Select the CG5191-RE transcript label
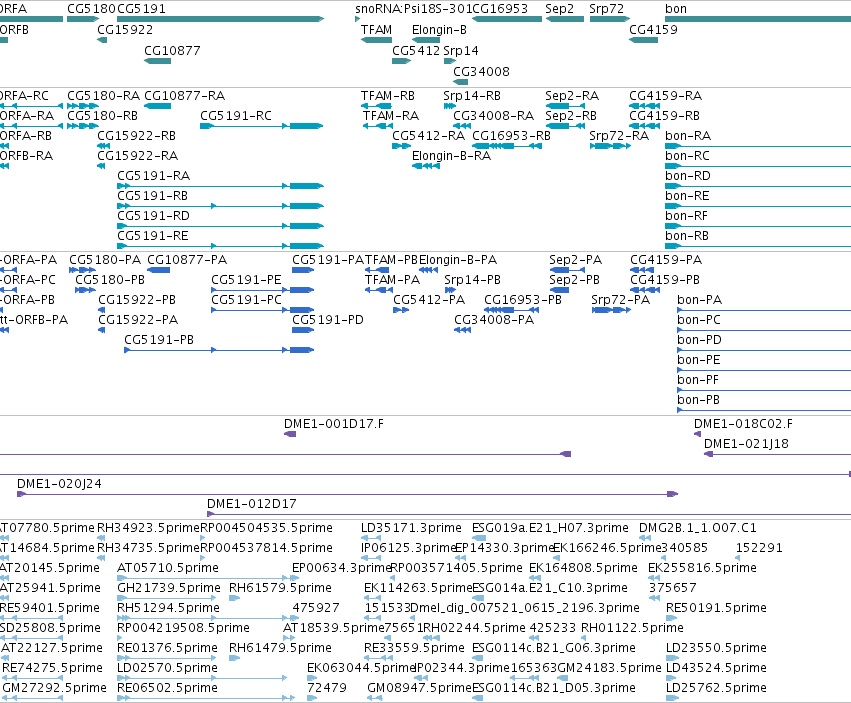Screen dimensions: 851x703 (153, 236)
